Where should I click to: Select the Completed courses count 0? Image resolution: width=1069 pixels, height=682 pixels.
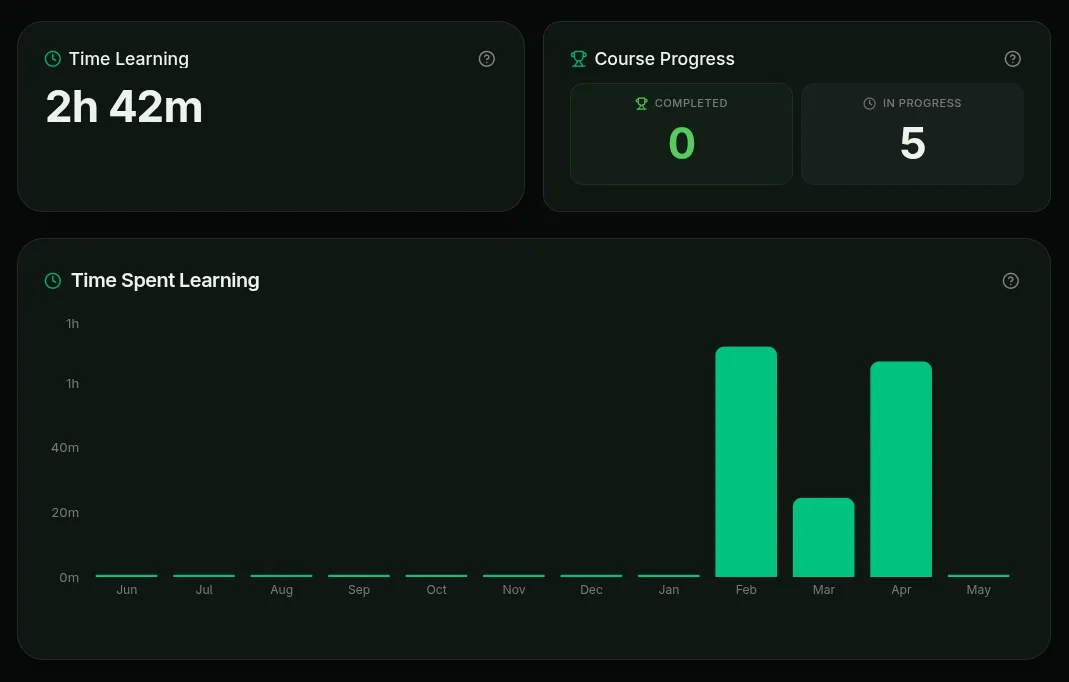point(681,143)
